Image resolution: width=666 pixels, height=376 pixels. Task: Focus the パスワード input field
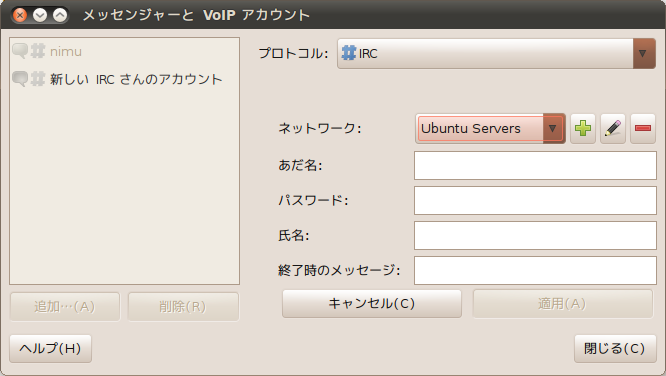click(535, 201)
